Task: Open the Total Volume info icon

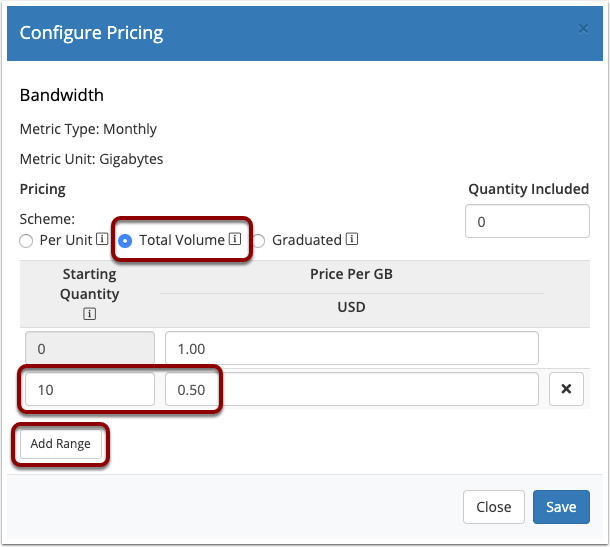Action: point(235,238)
